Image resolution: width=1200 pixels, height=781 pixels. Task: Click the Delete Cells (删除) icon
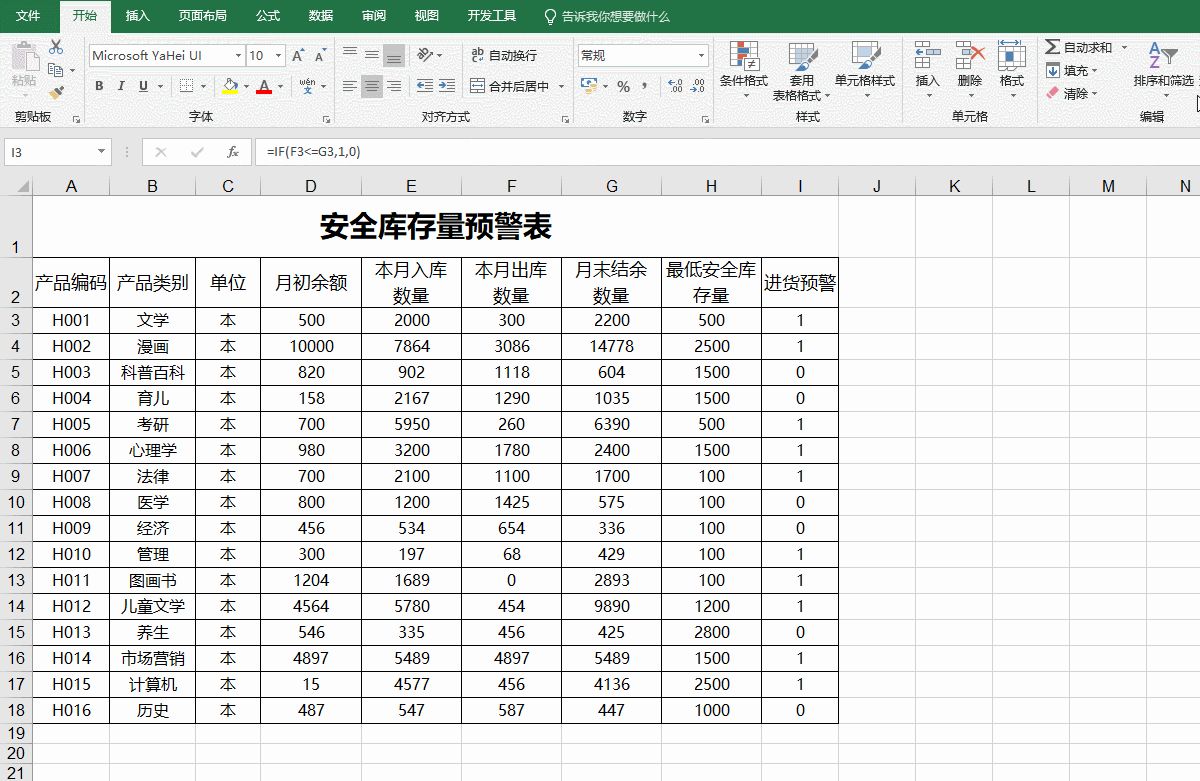[x=969, y=60]
